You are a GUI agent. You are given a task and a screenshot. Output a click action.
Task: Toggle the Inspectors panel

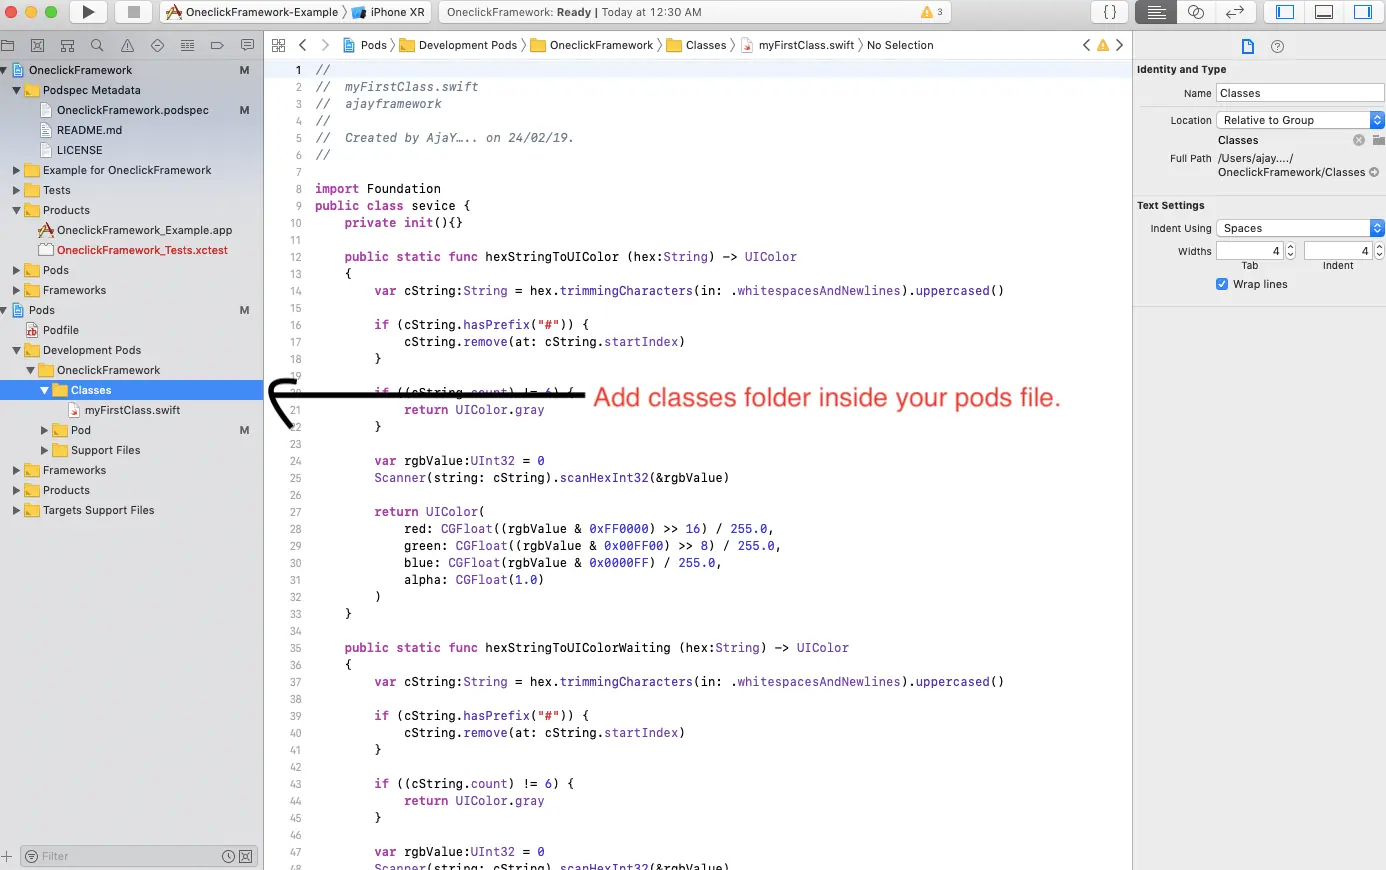1362,12
